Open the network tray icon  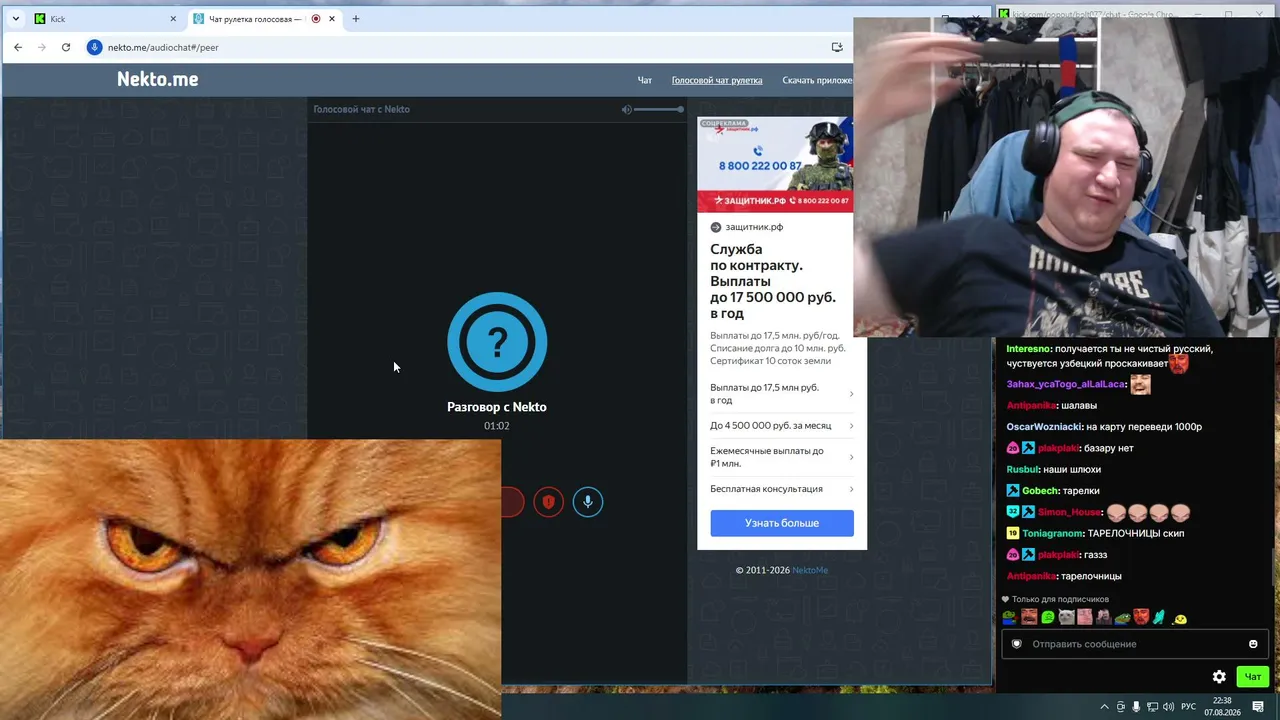tap(1152, 707)
